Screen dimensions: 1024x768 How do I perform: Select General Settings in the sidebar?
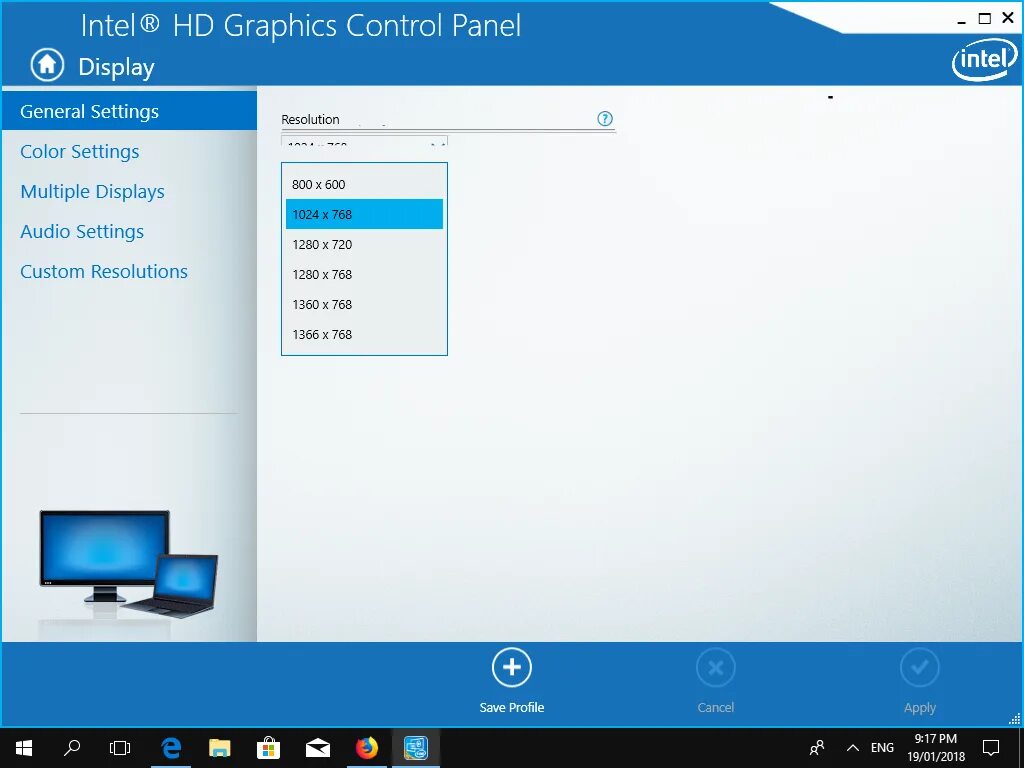(x=129, y=111)
